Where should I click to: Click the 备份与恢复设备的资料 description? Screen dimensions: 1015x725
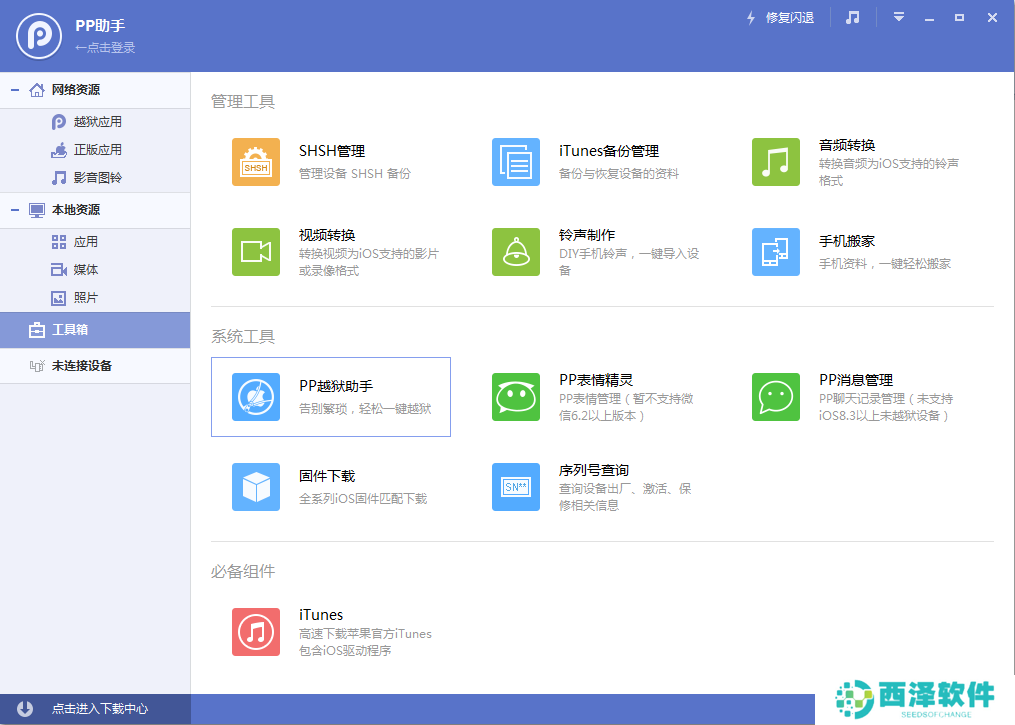pos(619,174)
